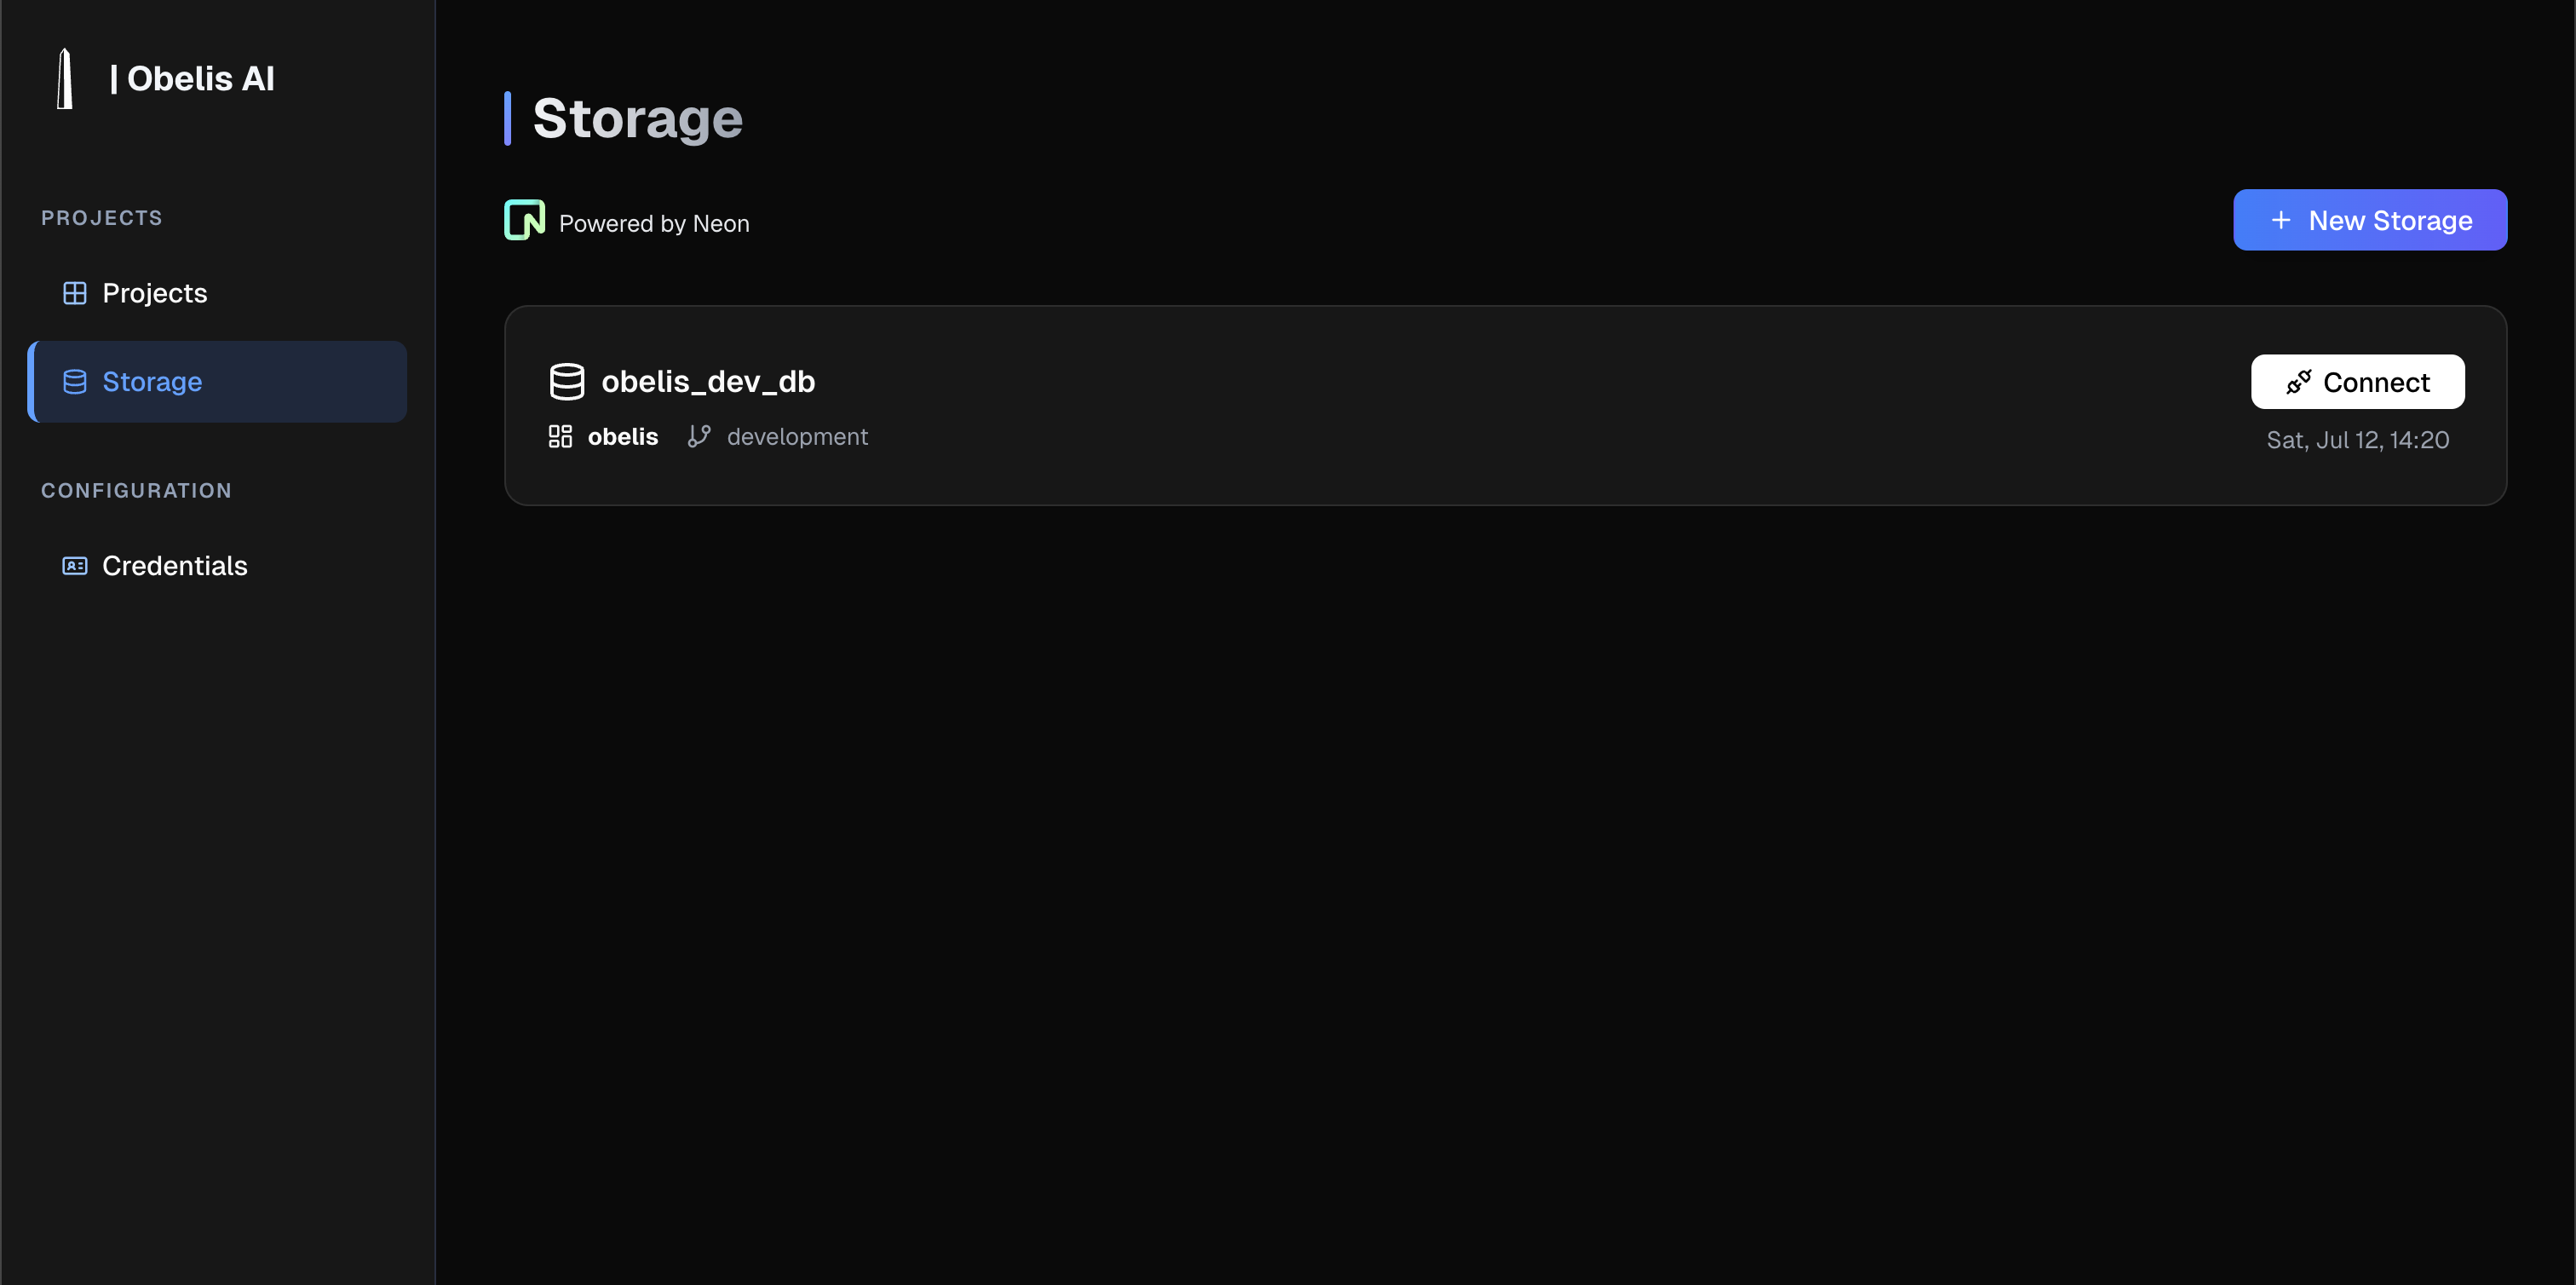Open the Credentials sidebar item
The height and width of the screenshot is (1285, 2576).
pos(217,566)
